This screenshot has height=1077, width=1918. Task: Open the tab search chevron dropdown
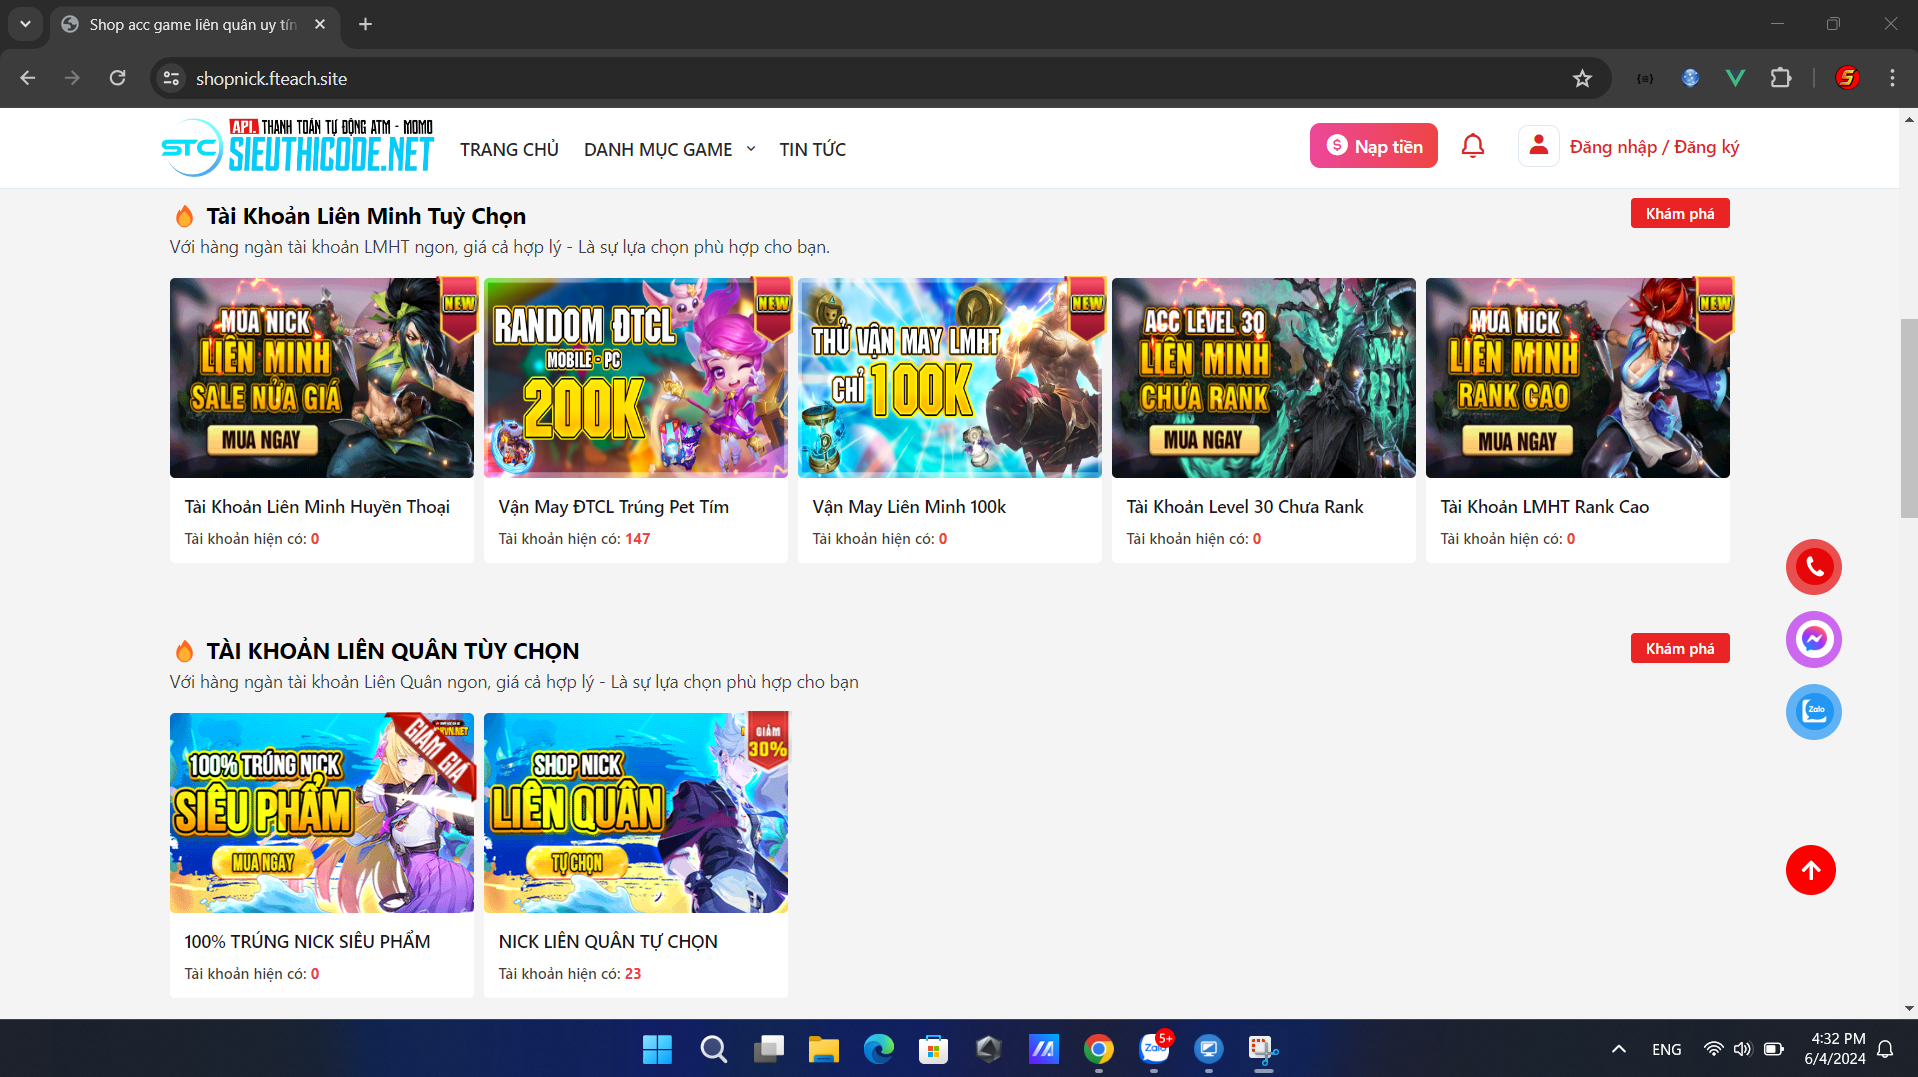pyautogui.click(x=25, y=24)
